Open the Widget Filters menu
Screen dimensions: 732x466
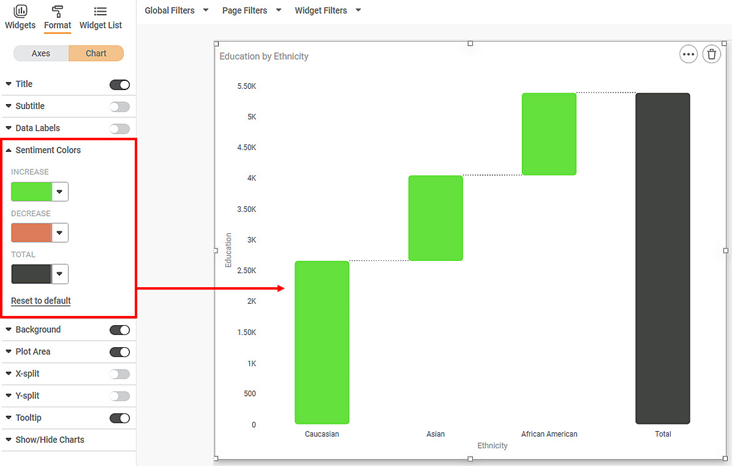327,10
